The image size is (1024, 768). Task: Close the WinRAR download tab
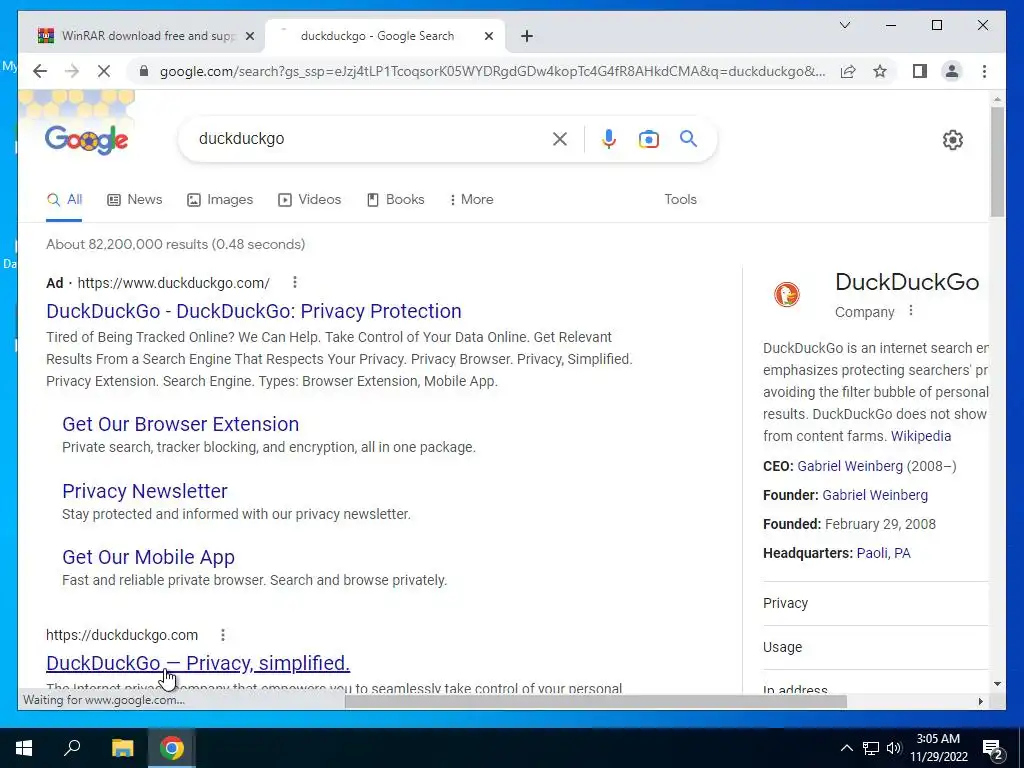coord(249,36)
